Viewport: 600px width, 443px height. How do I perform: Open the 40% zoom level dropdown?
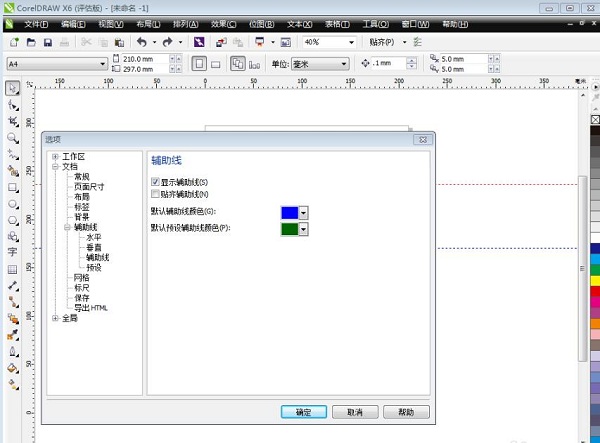click(x=351, y=42)
